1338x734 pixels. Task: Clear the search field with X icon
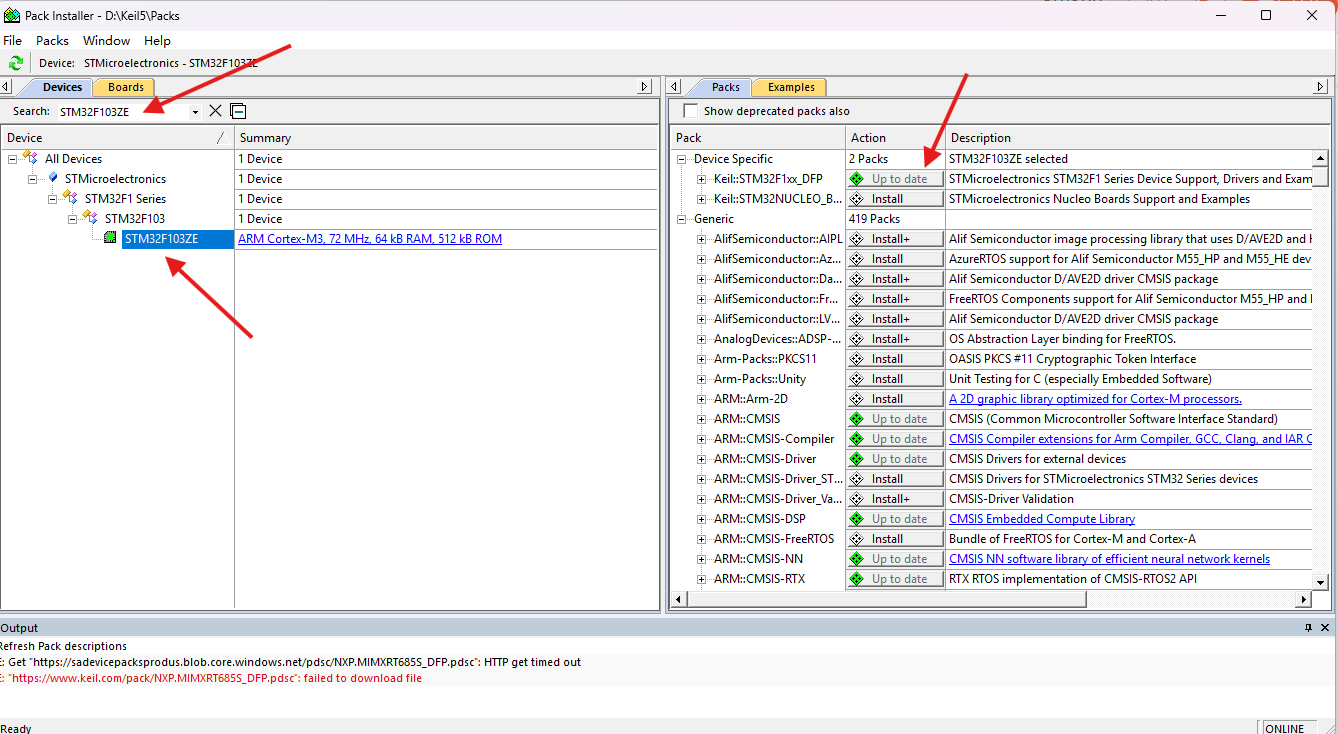pos(215,111)
